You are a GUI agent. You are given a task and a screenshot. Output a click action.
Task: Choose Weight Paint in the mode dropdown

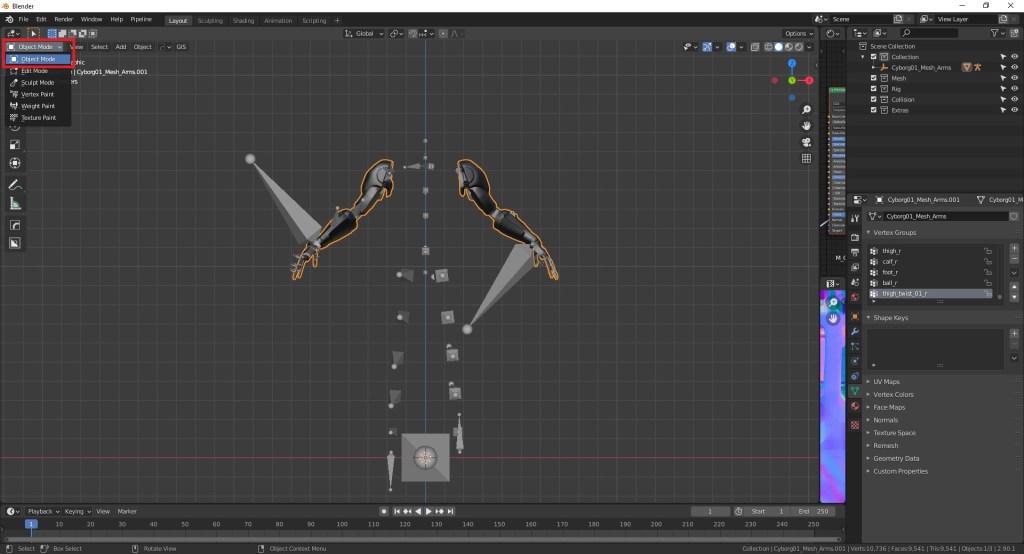pos(37,106)
